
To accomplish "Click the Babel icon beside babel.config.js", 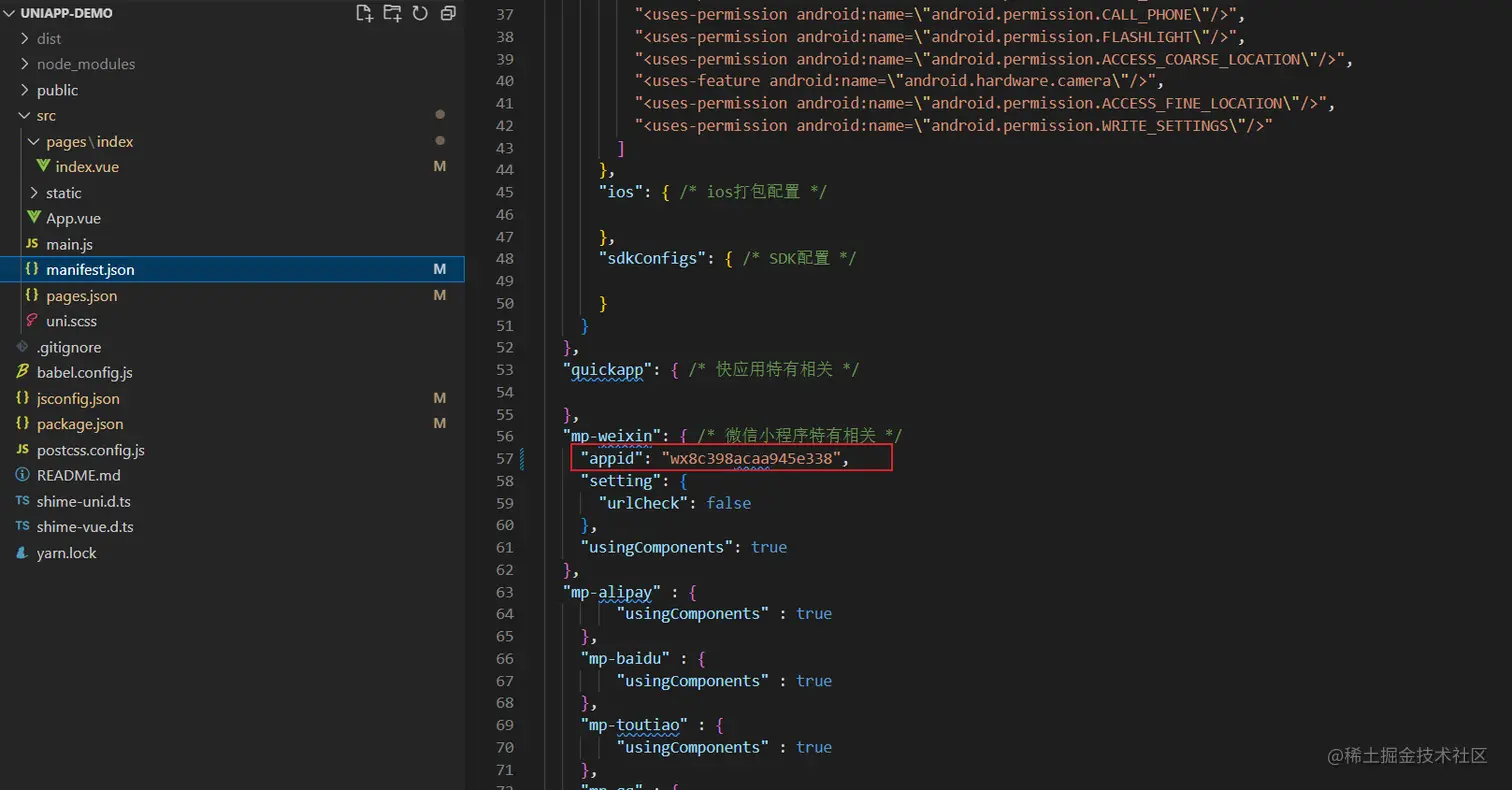I will point(22,372).
